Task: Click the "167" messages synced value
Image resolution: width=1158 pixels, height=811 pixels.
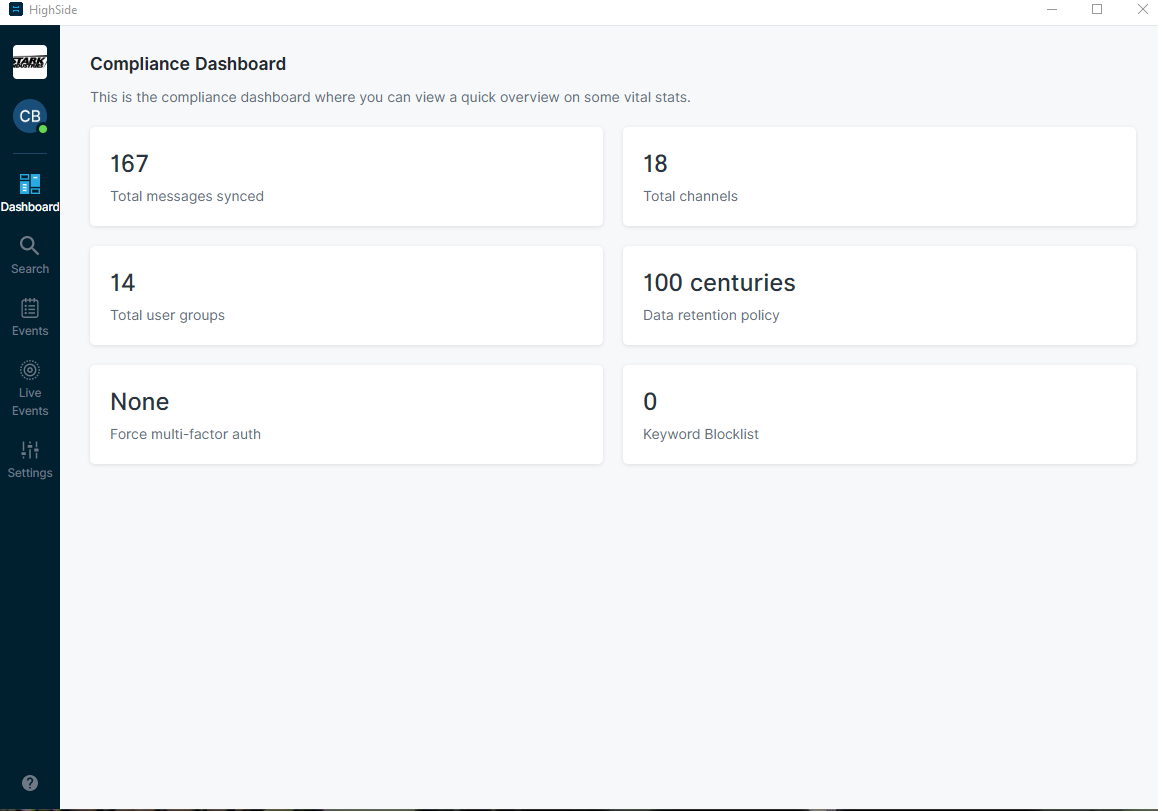Action: [129, 163]
